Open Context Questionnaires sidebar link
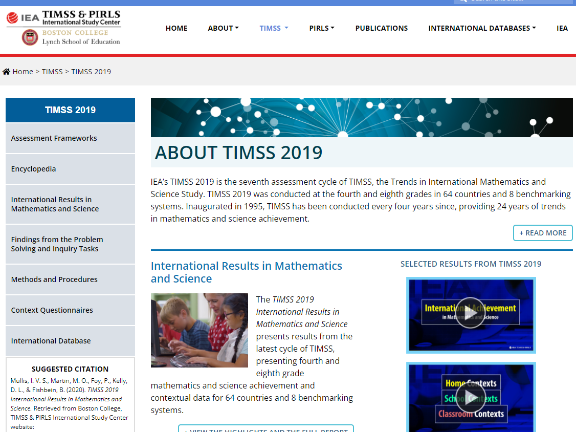Viewport: 576px width, 432px height. click(70, 310)
